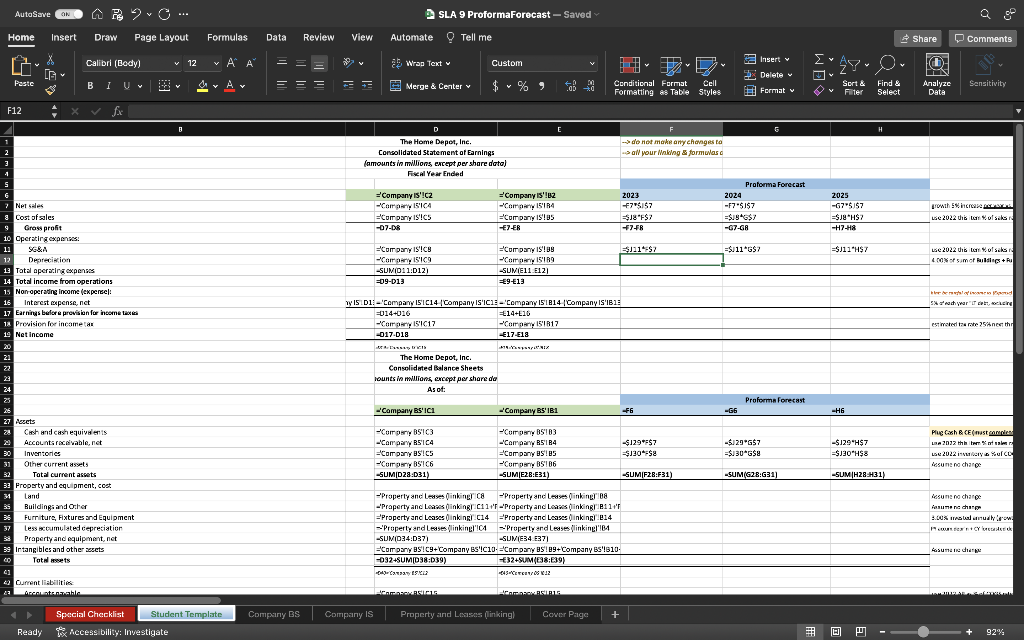This screenshot has width=1024, height=640.
Task: Open the Page Layout tab
Action: [x=161, y=37]
